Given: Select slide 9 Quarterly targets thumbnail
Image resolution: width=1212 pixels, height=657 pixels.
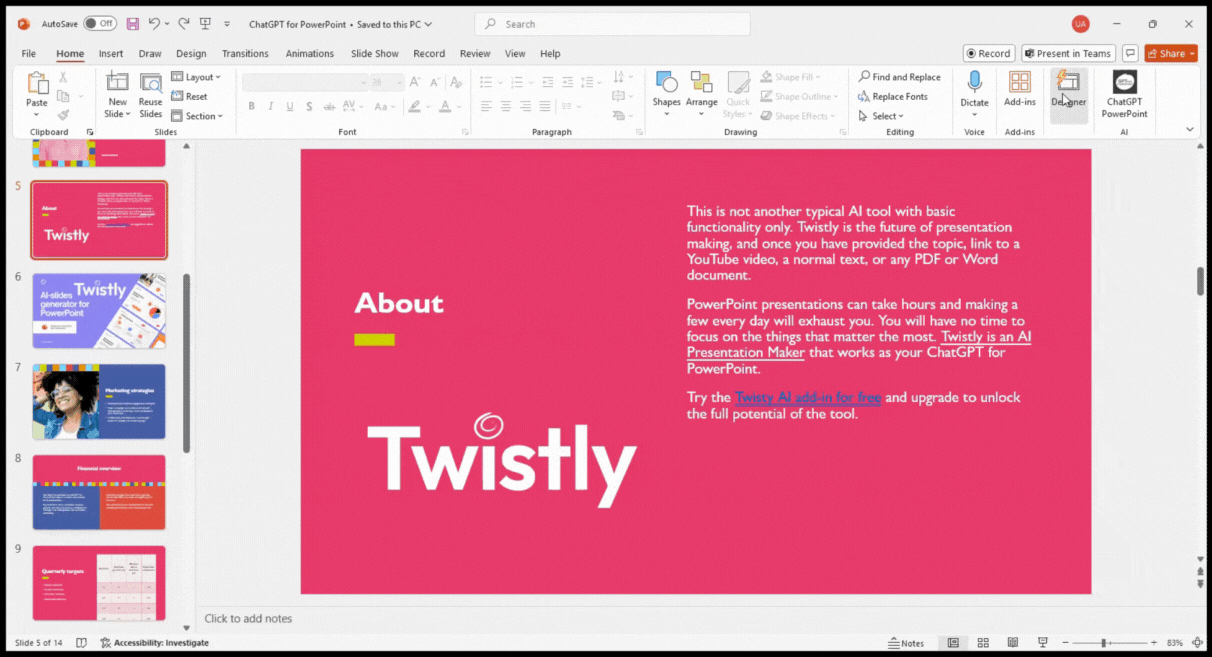Looking at the screenshot, I should point(99,583).
